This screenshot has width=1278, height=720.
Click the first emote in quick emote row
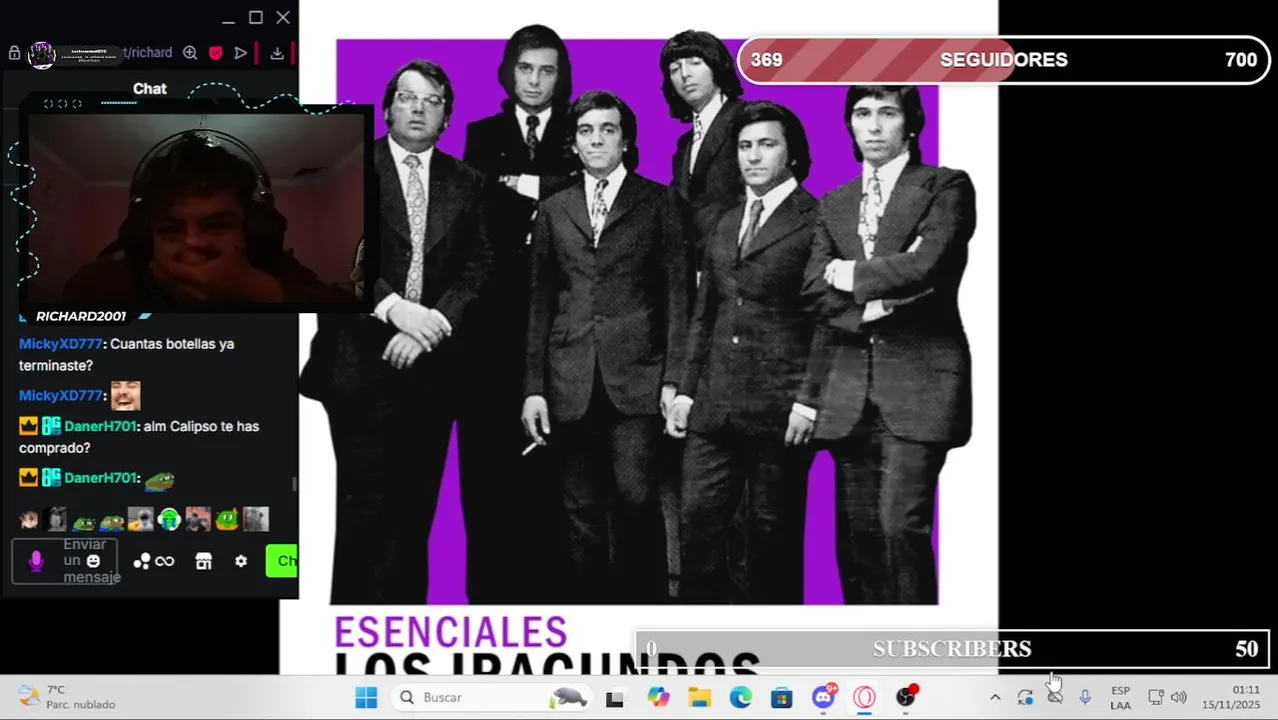click(x=29, y=519)
